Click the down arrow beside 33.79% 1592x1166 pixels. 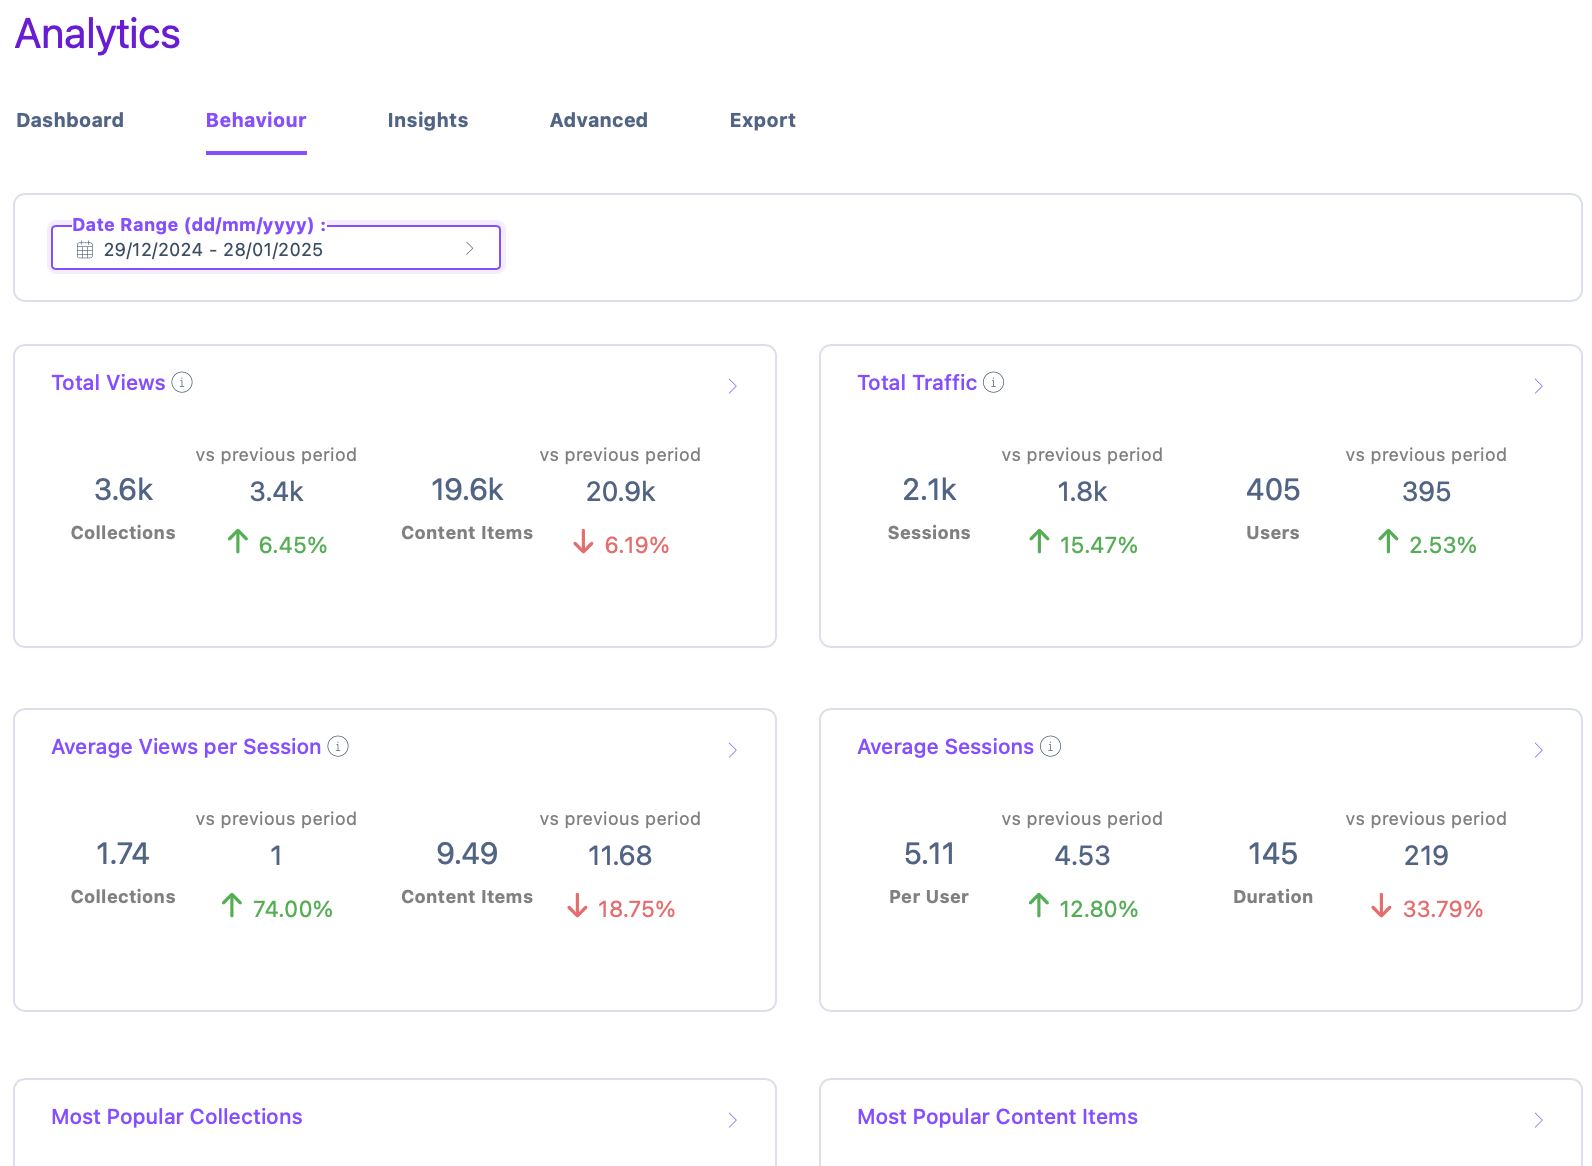pos(1381,906)
